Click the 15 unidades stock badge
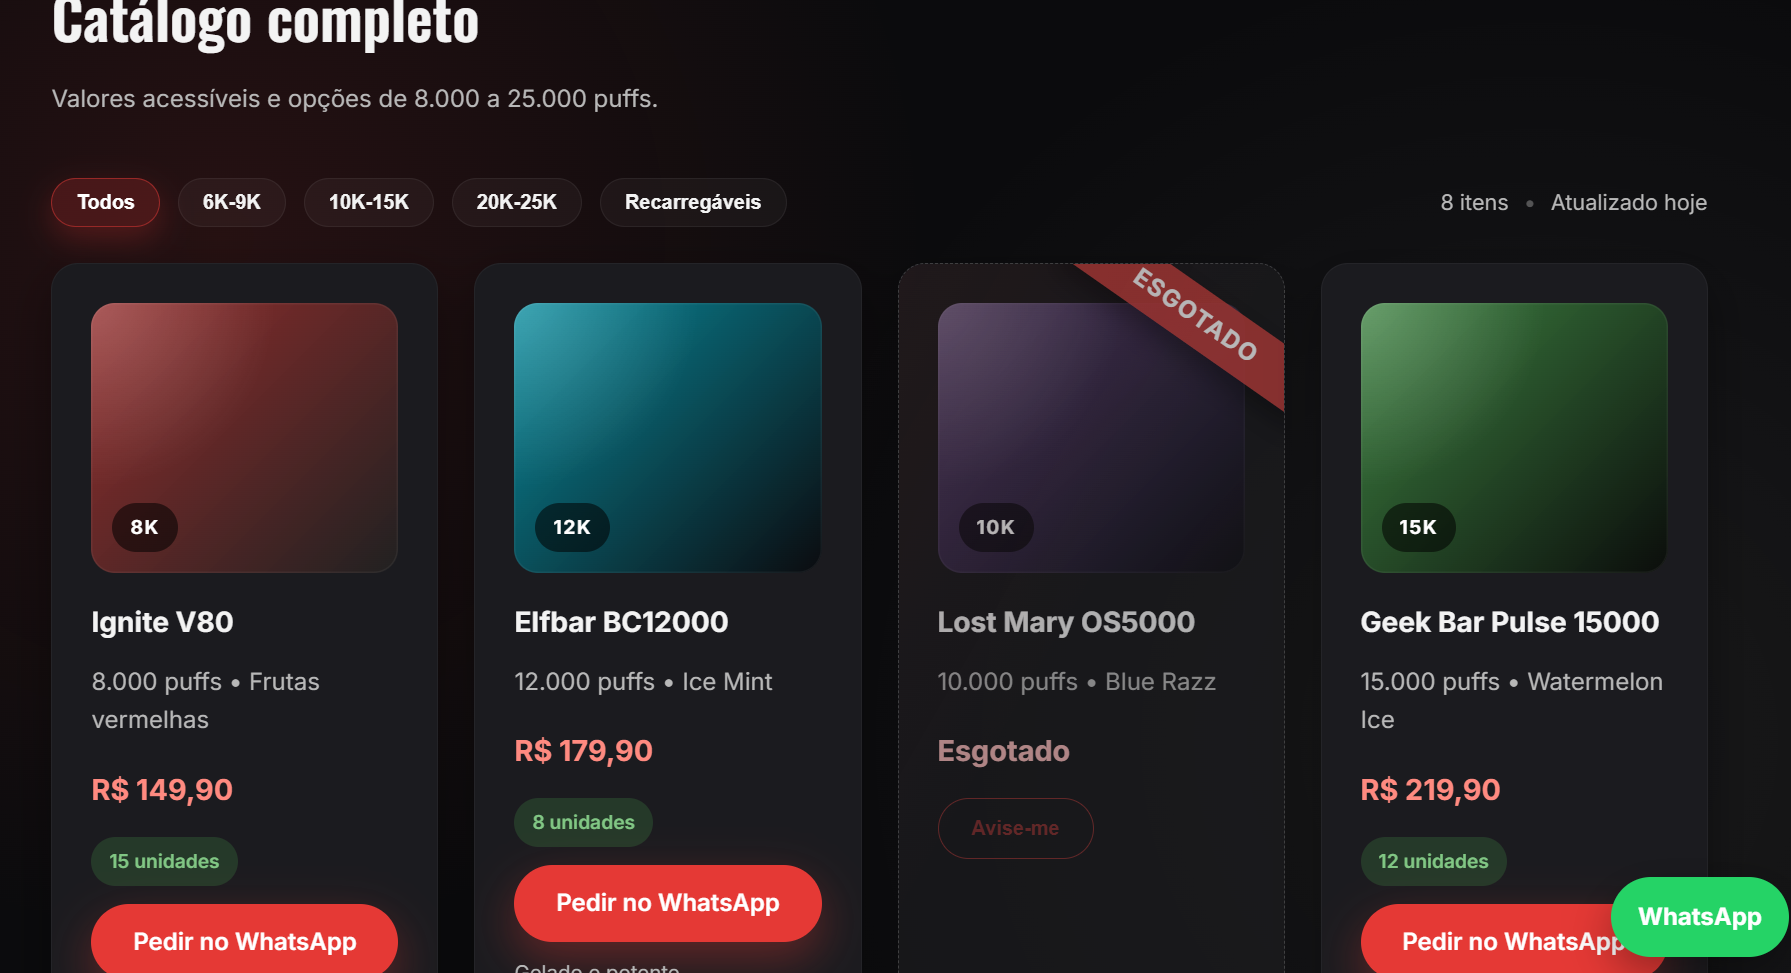 (x=164, y=861)
